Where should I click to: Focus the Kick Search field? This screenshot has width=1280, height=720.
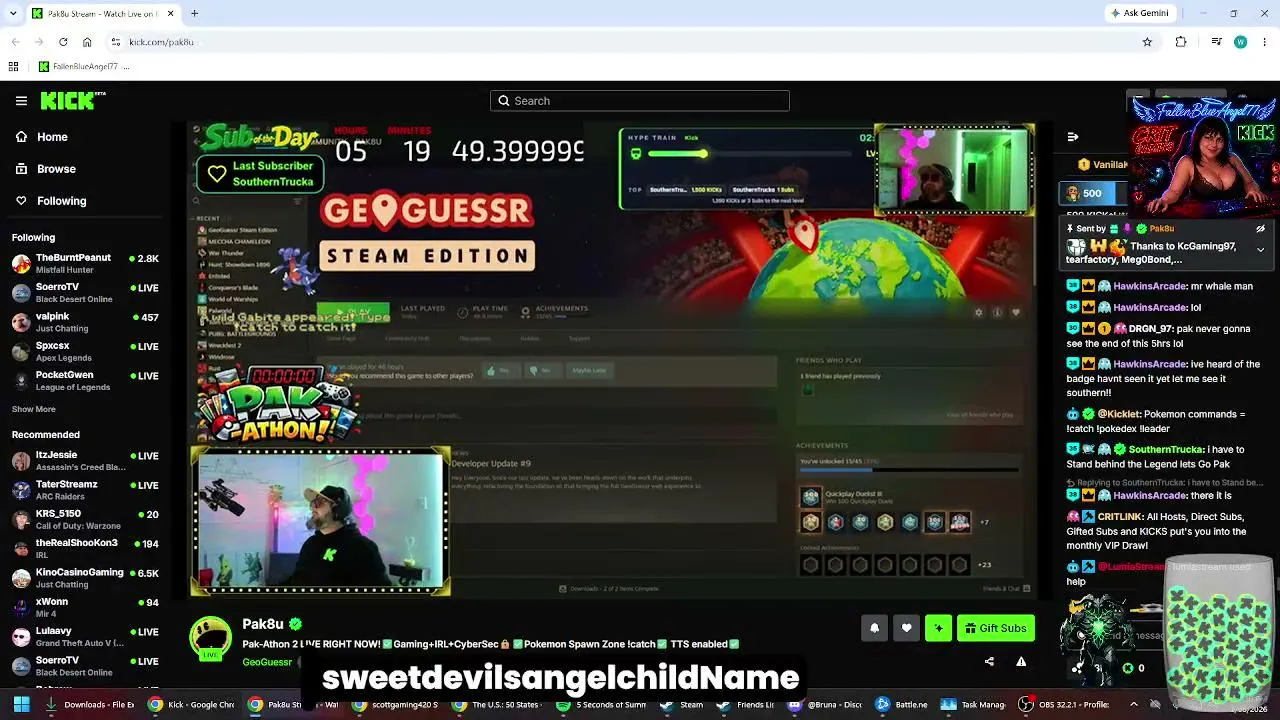(x=640, y=101)
